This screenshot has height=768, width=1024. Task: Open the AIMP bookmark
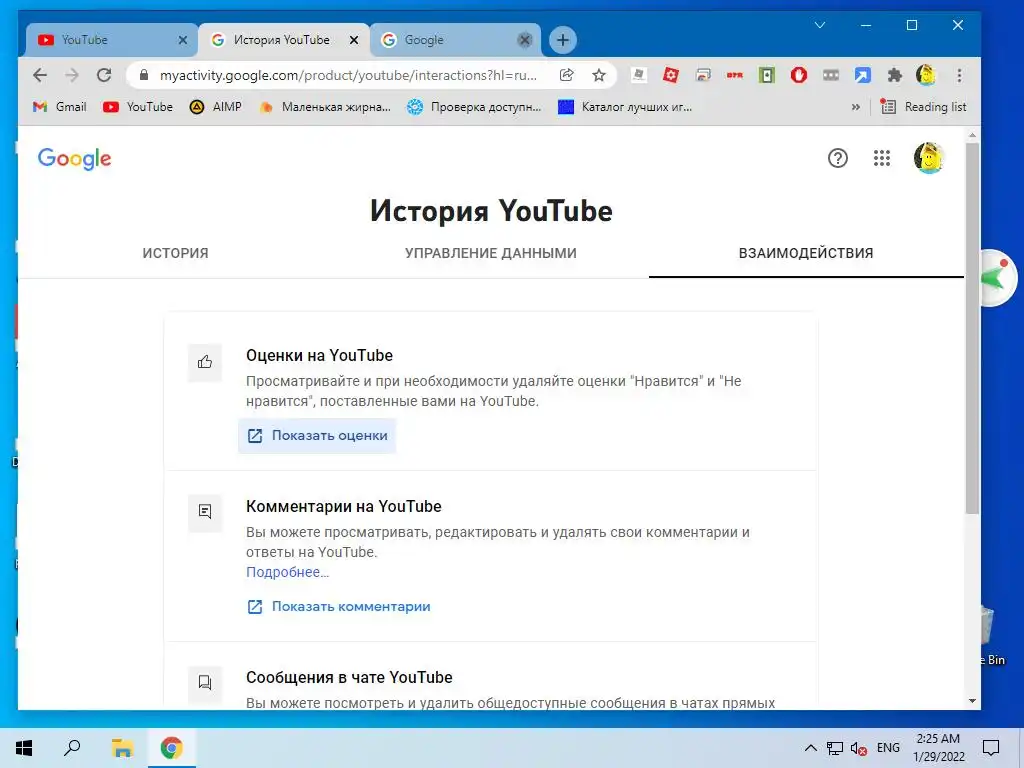point(216,107)
